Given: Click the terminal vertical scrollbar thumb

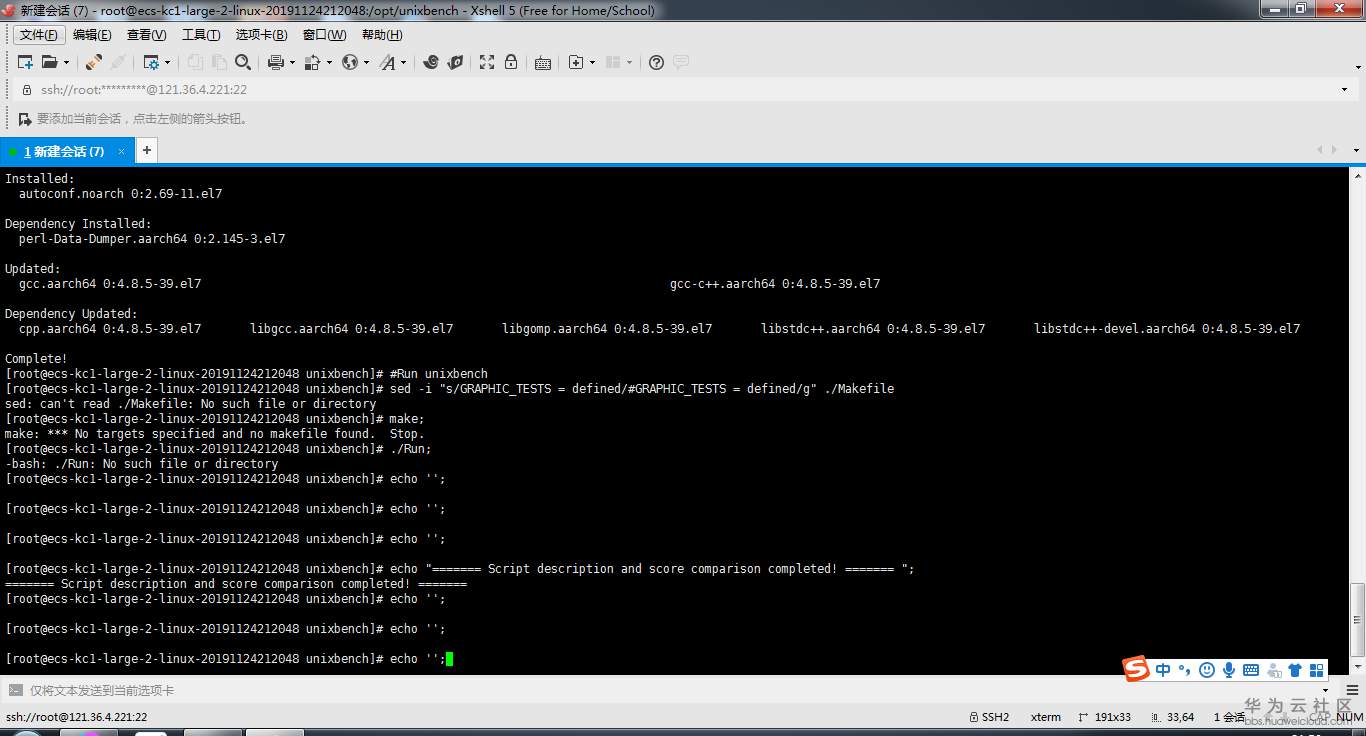Looking at the screenshot, I should [x=1357, y=619].
